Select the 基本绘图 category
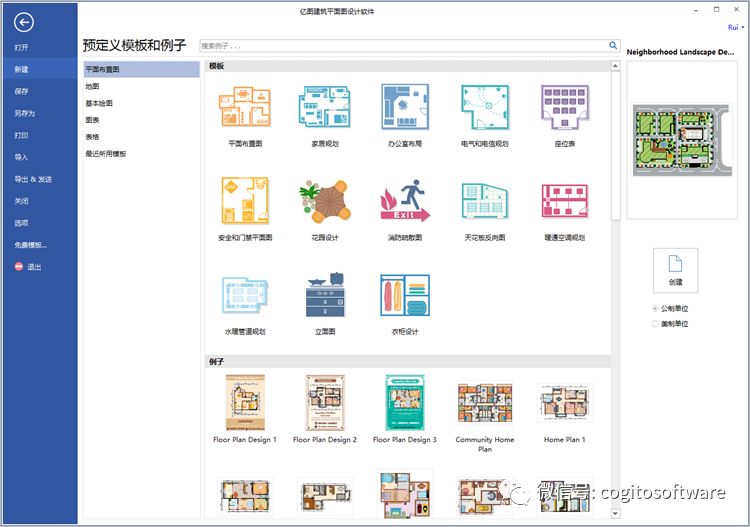The width and height of the screenshot is (750, 527). pos(142,103)
